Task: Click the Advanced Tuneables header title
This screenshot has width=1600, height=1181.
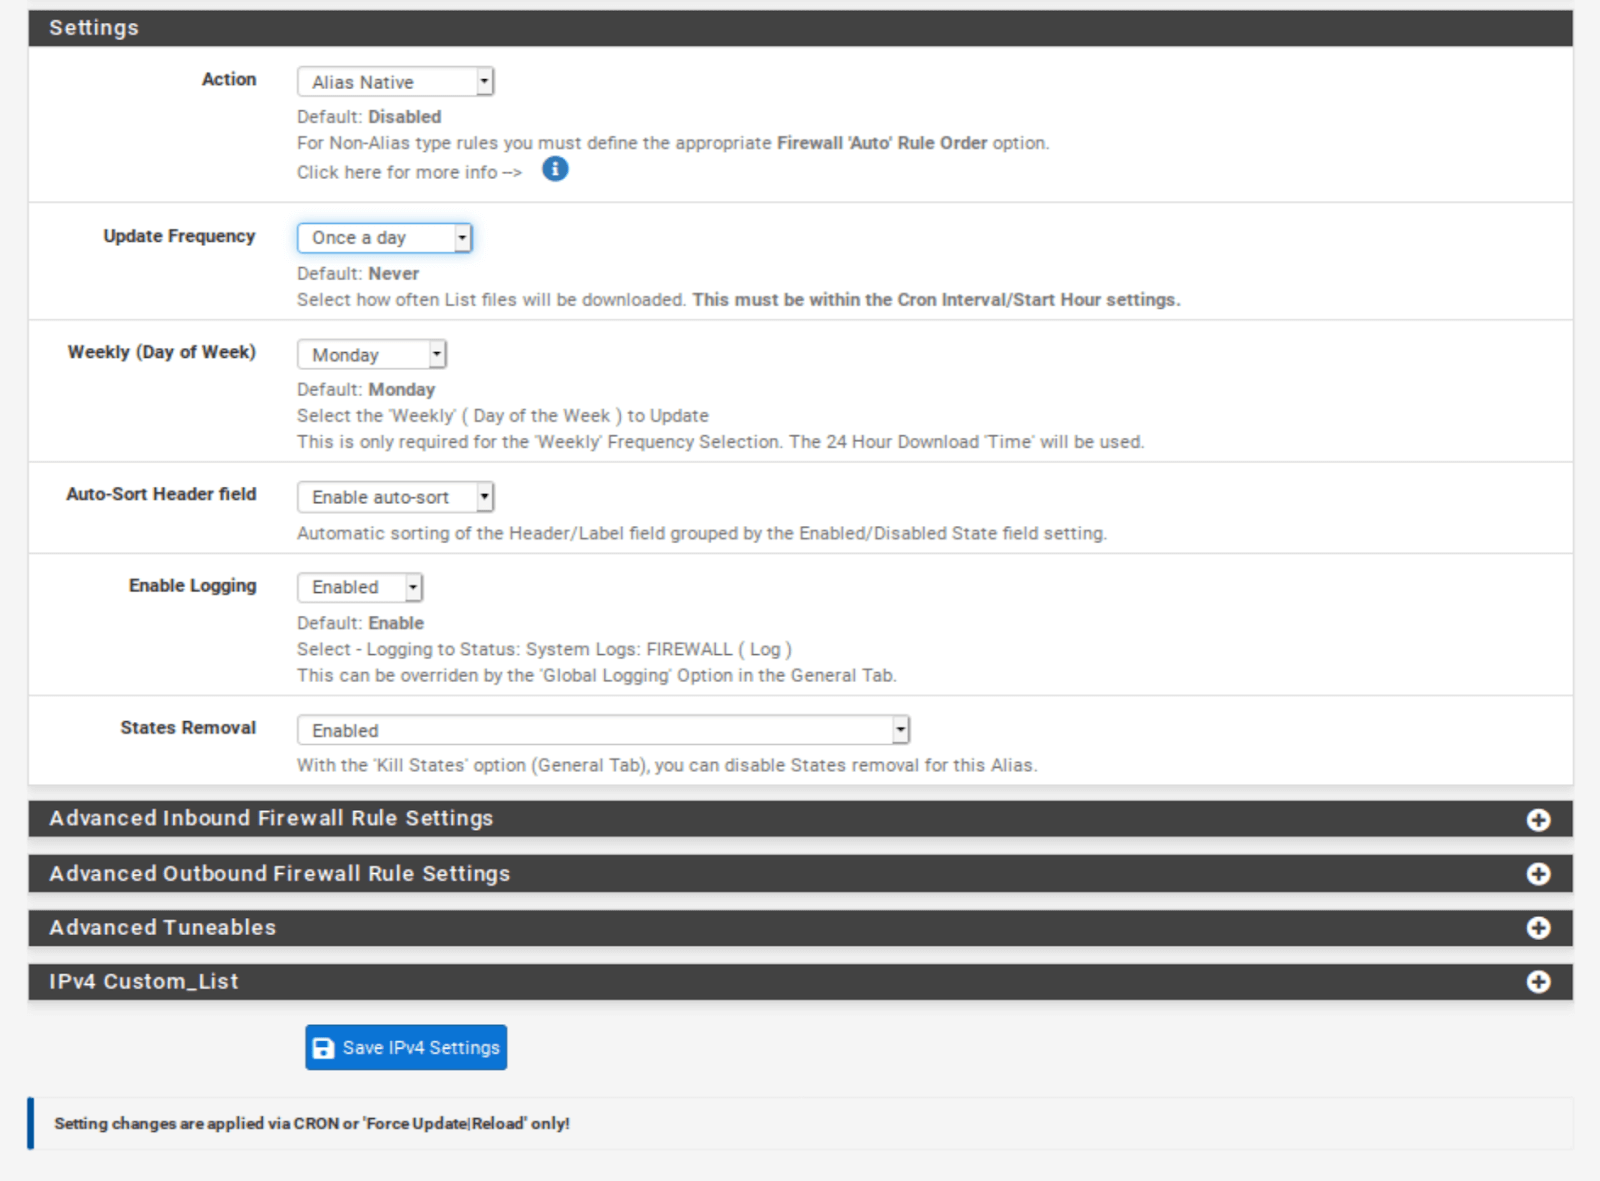Action: pos(162,927)
